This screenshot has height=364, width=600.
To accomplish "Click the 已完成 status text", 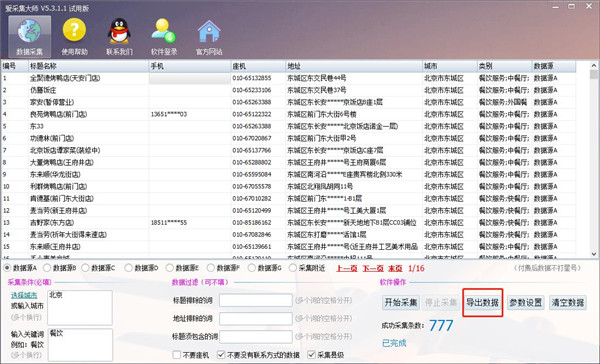I will tap(394, 343).
